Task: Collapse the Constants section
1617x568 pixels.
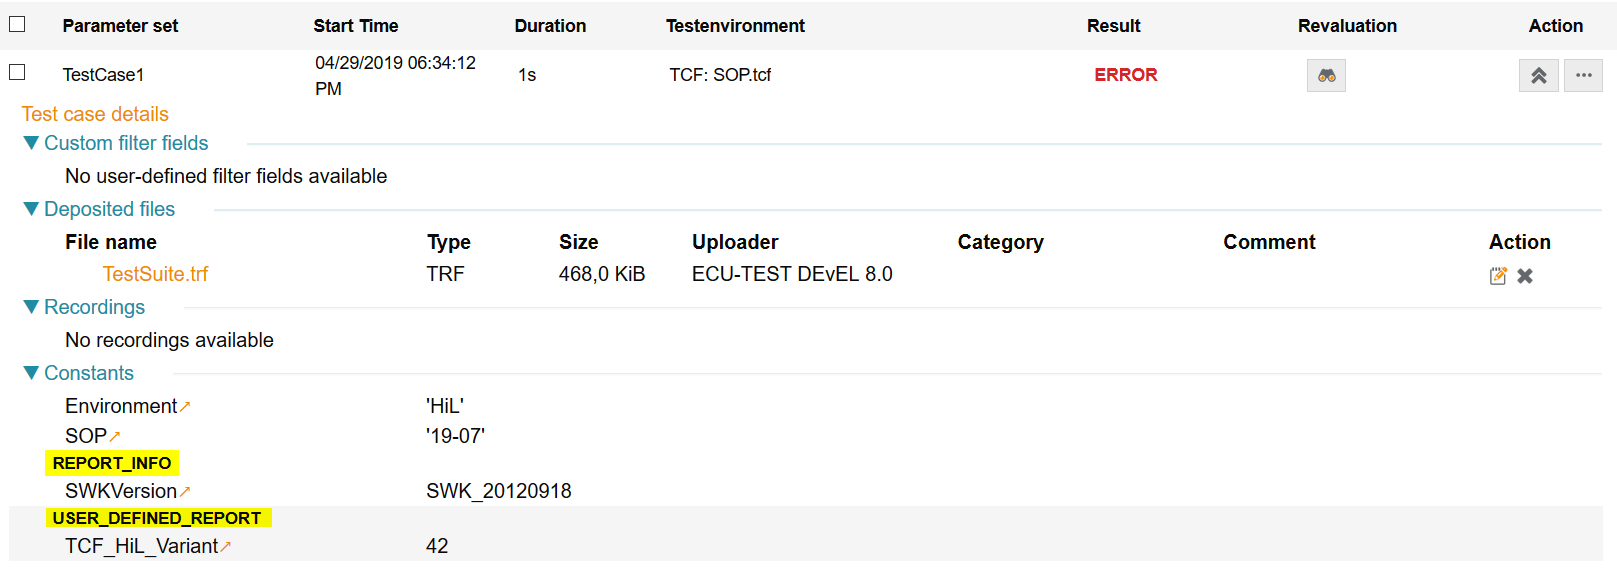Action: (x=31, y=373)
